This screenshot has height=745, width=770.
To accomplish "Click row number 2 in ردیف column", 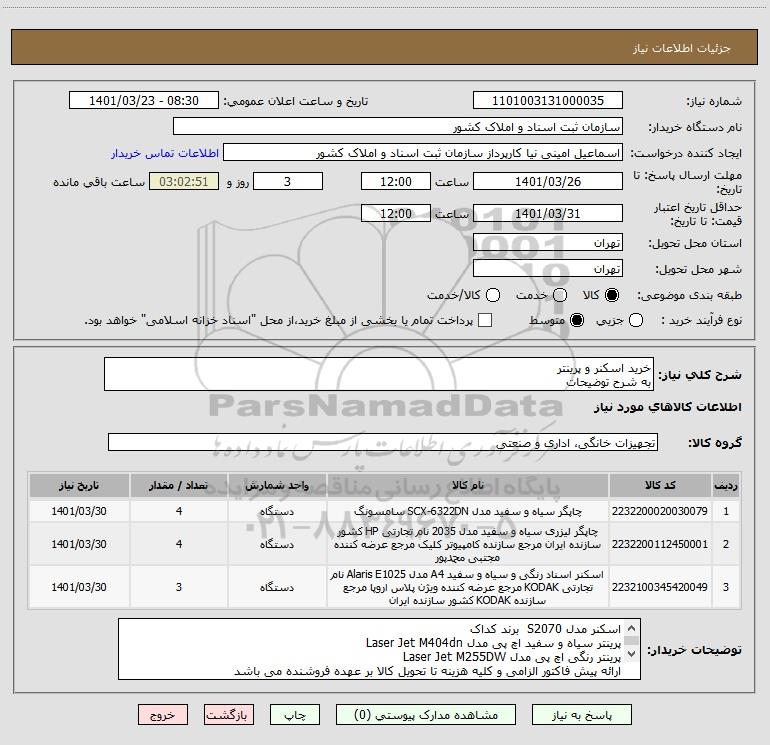I will [726, 544].
